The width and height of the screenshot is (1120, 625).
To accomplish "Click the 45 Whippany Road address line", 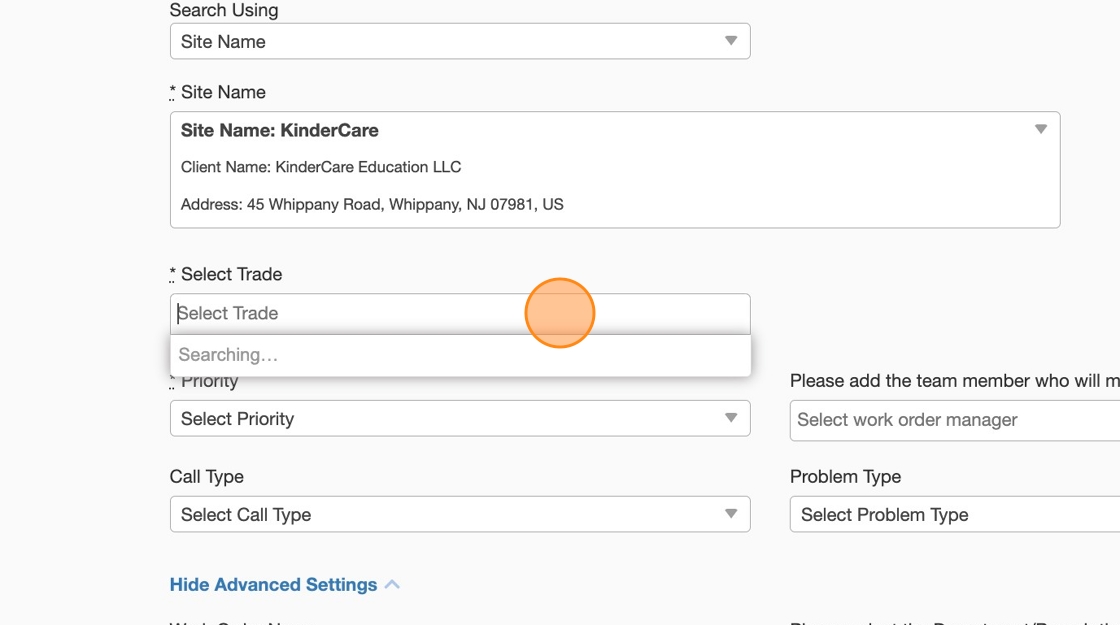I will pos(372,204).
